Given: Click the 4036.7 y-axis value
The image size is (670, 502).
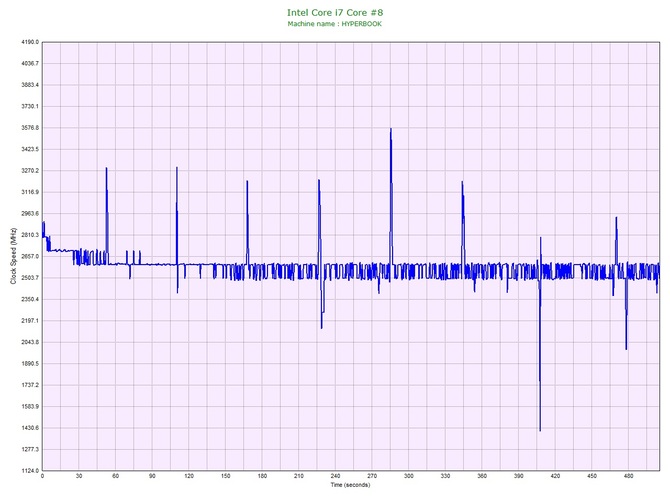Looking at the screenshot, I should point(30,64).
